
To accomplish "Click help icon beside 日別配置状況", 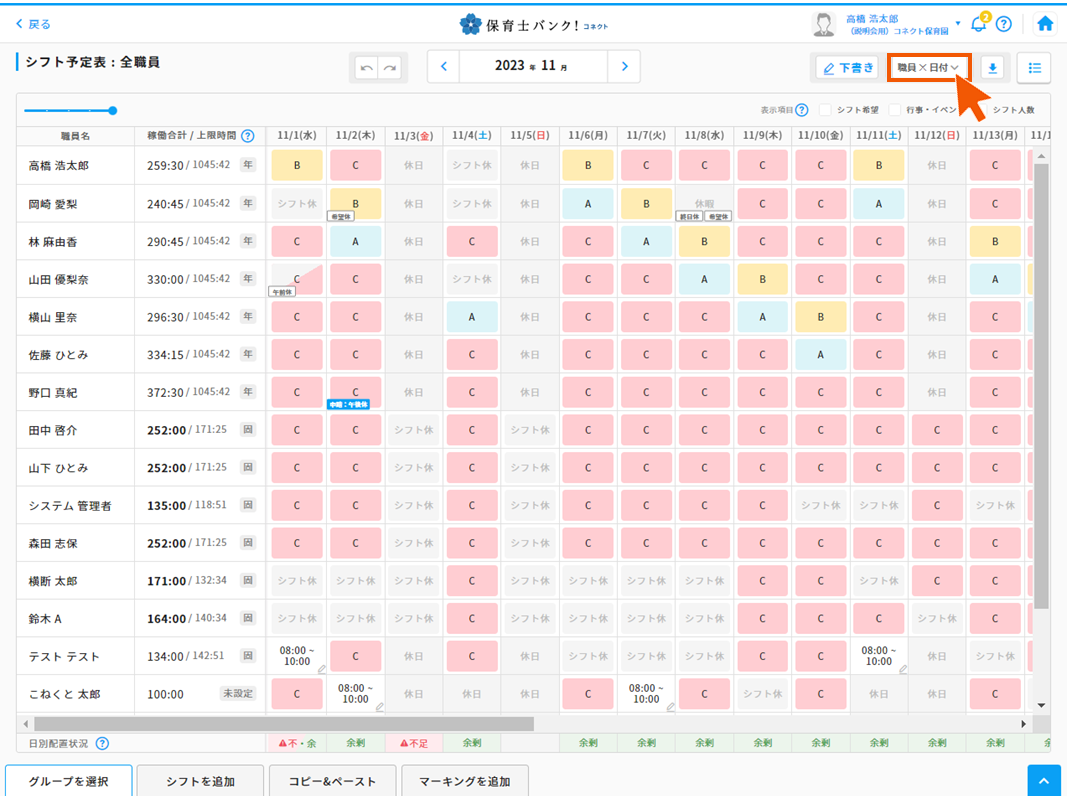I will pos(102,743).
